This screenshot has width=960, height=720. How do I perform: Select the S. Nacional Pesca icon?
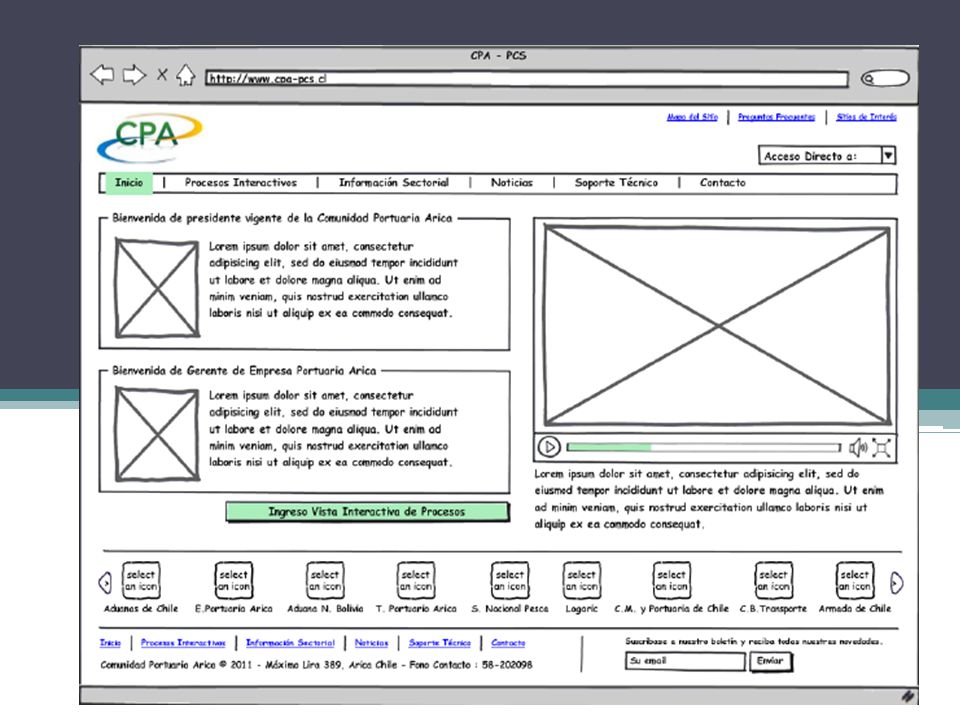pyautogui.click(x=509, y=580)
